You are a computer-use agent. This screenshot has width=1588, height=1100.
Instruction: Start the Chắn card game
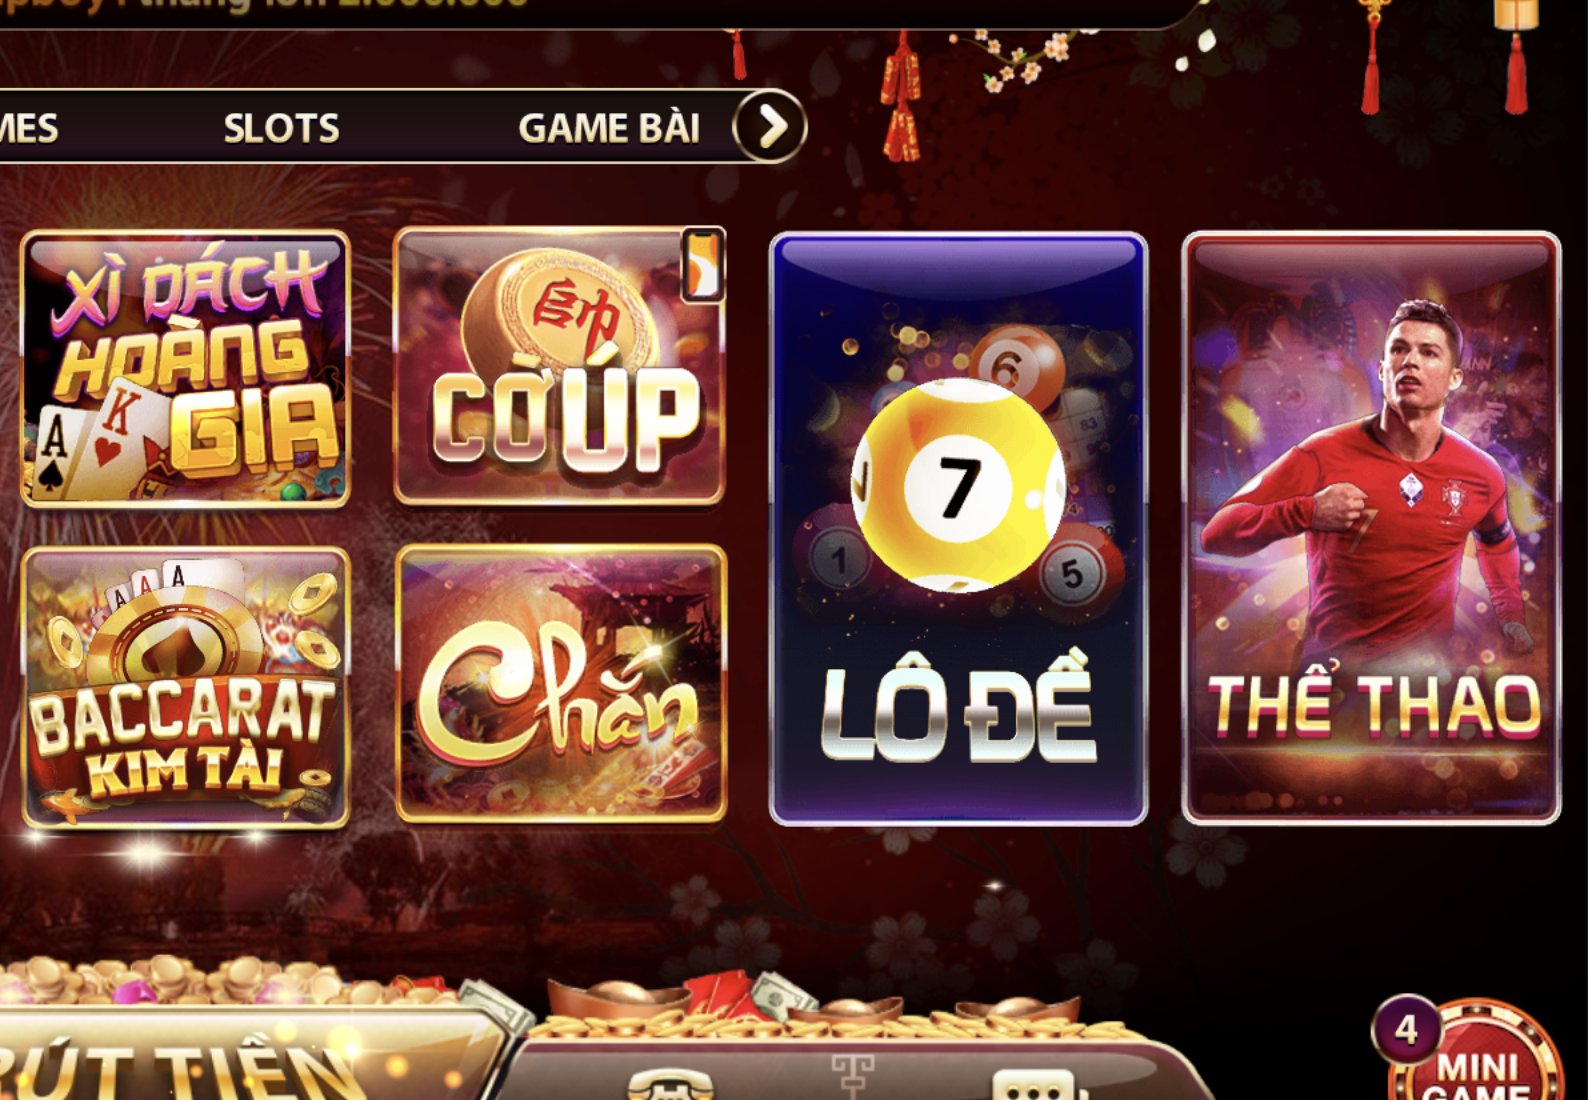coord(561,684)
